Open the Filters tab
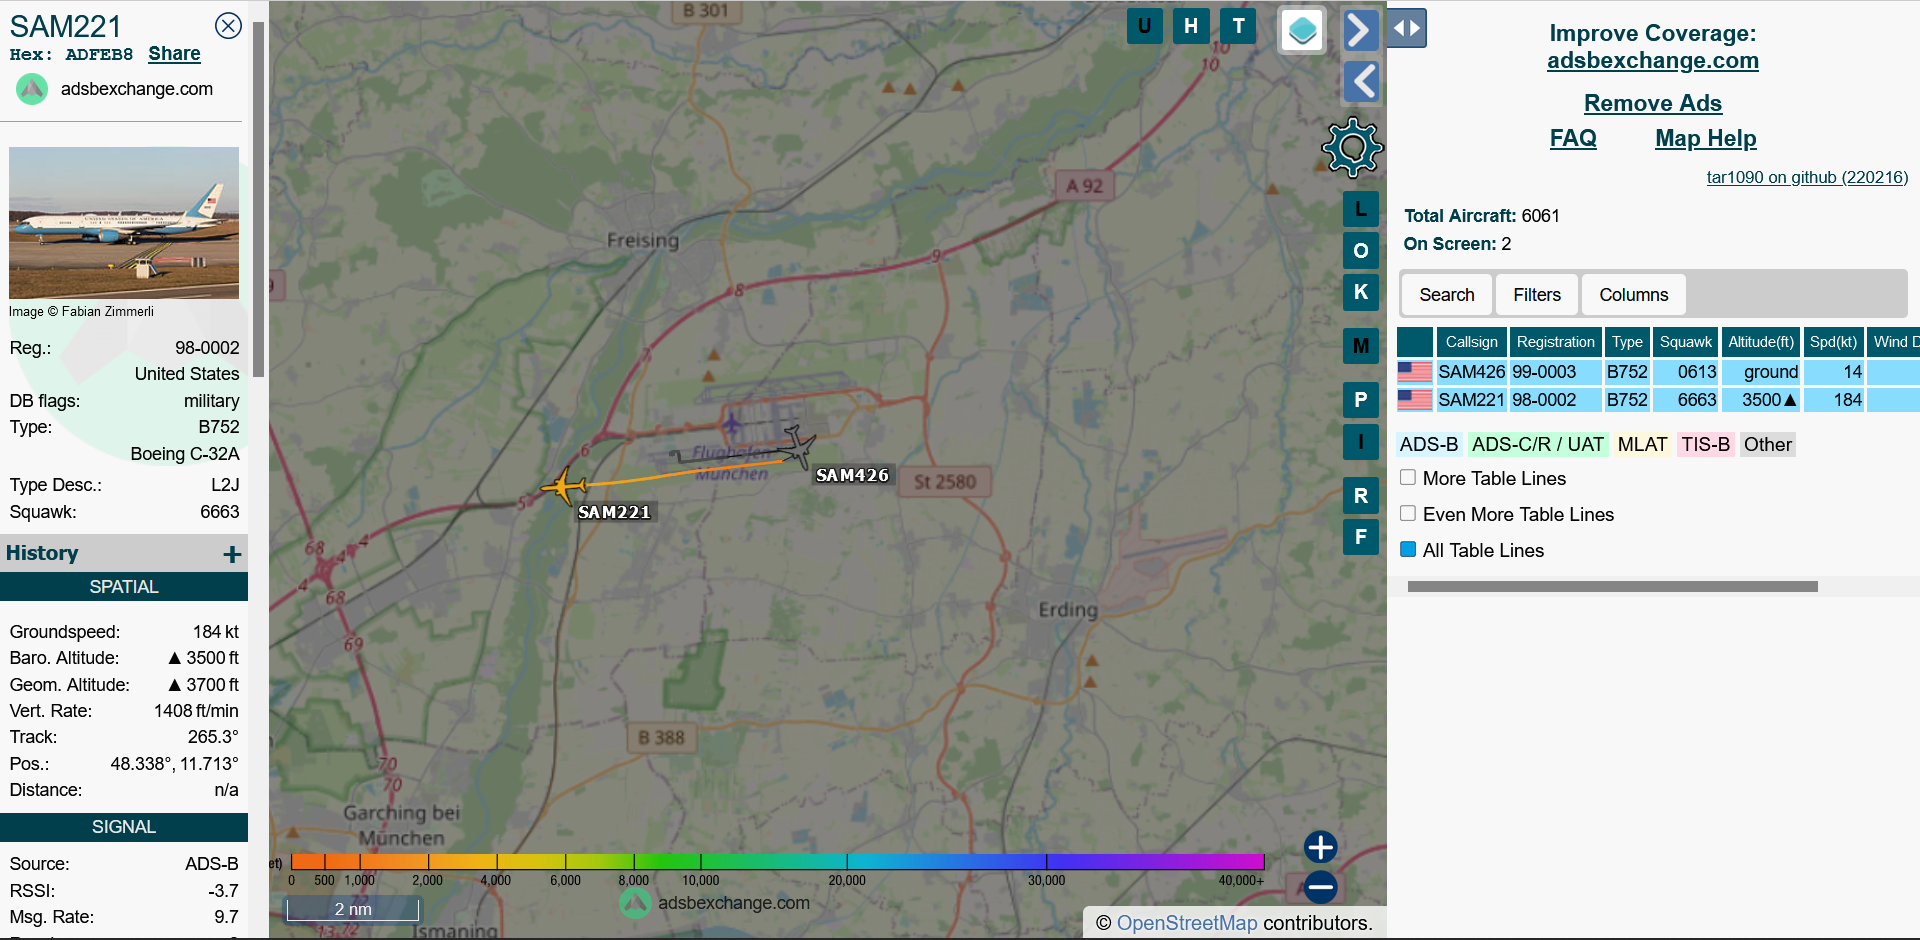The height and width of the screenshot is (940, 1920). coord(1537,295)
